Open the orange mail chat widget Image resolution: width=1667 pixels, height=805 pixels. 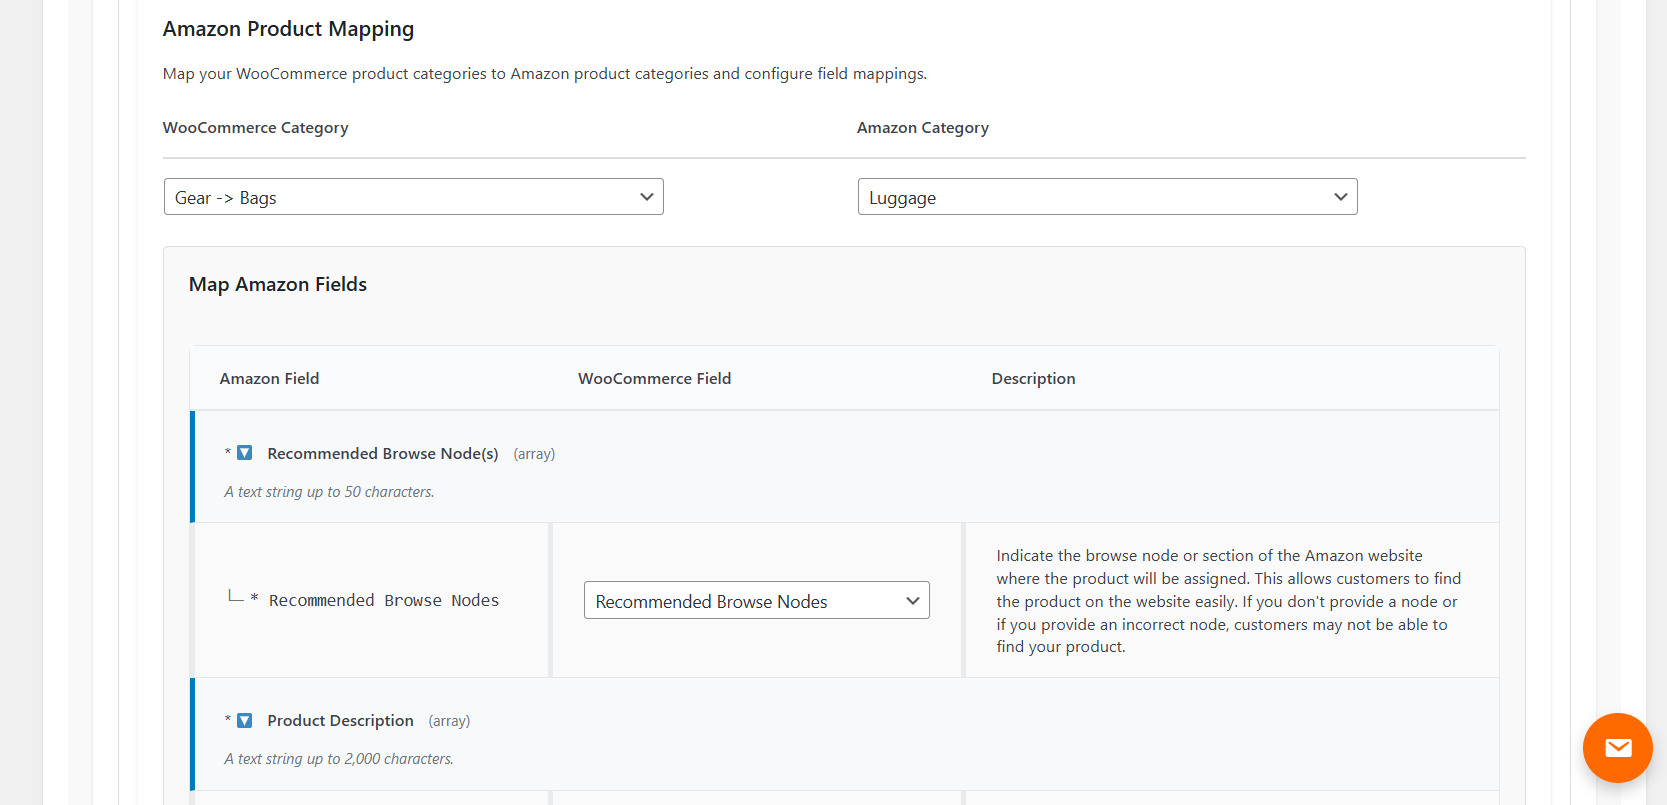coord(1617,747)
